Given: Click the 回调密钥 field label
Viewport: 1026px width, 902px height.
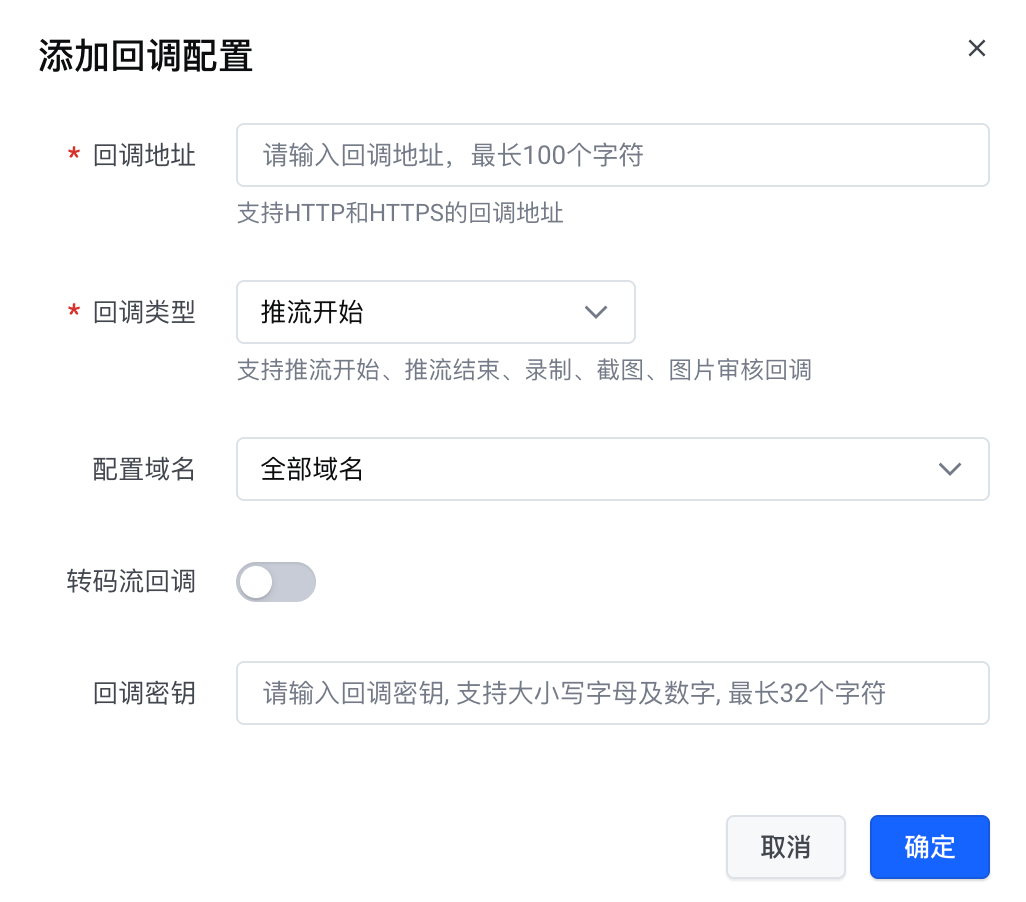Looking at the screenshot, I should coord(144,694).
